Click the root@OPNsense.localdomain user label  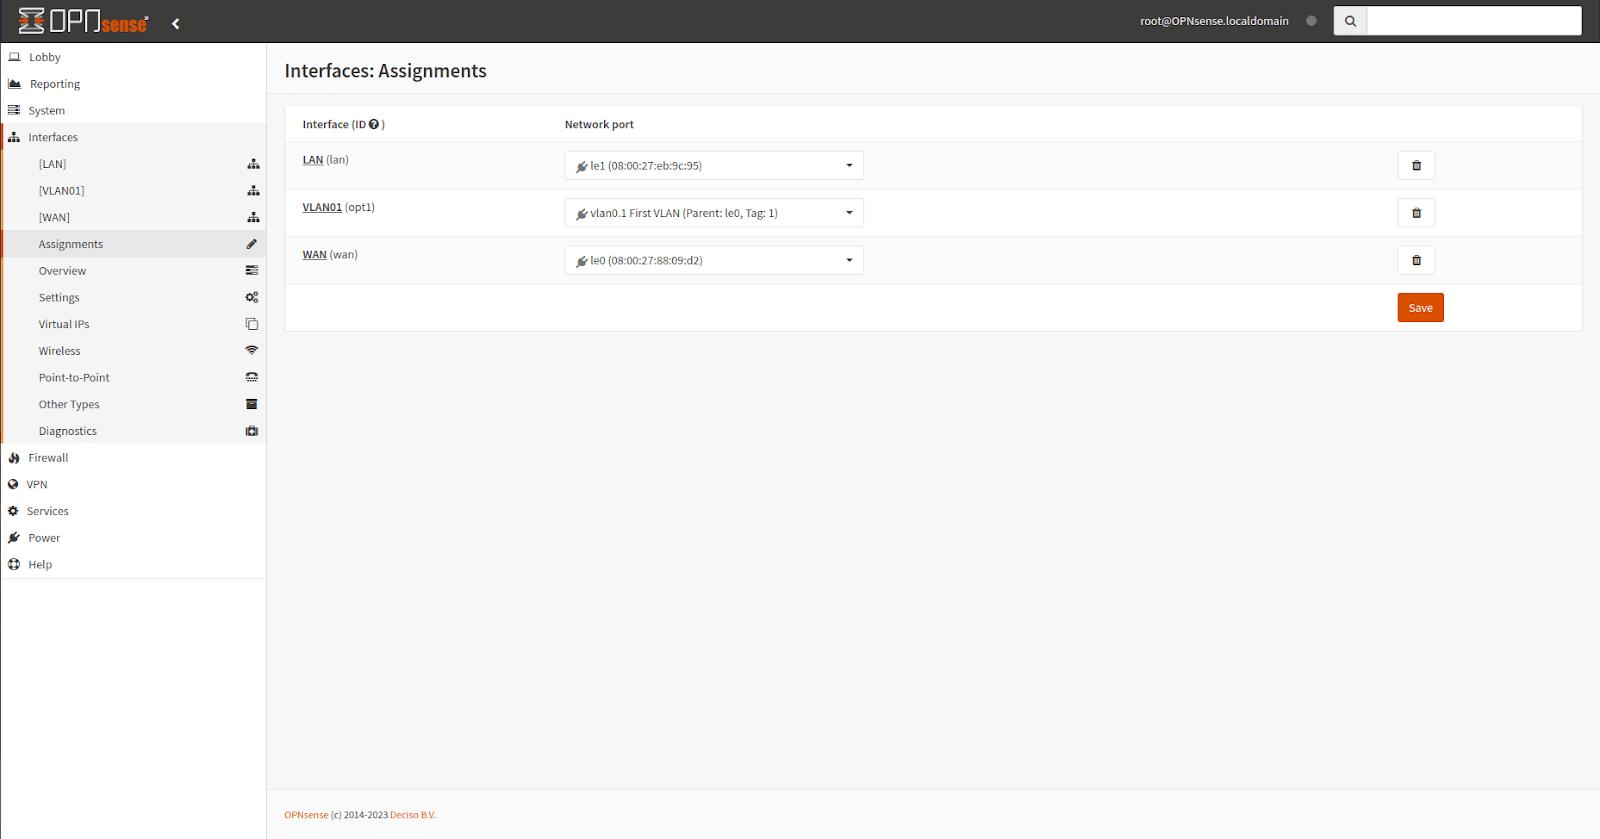coord(1214,21)
